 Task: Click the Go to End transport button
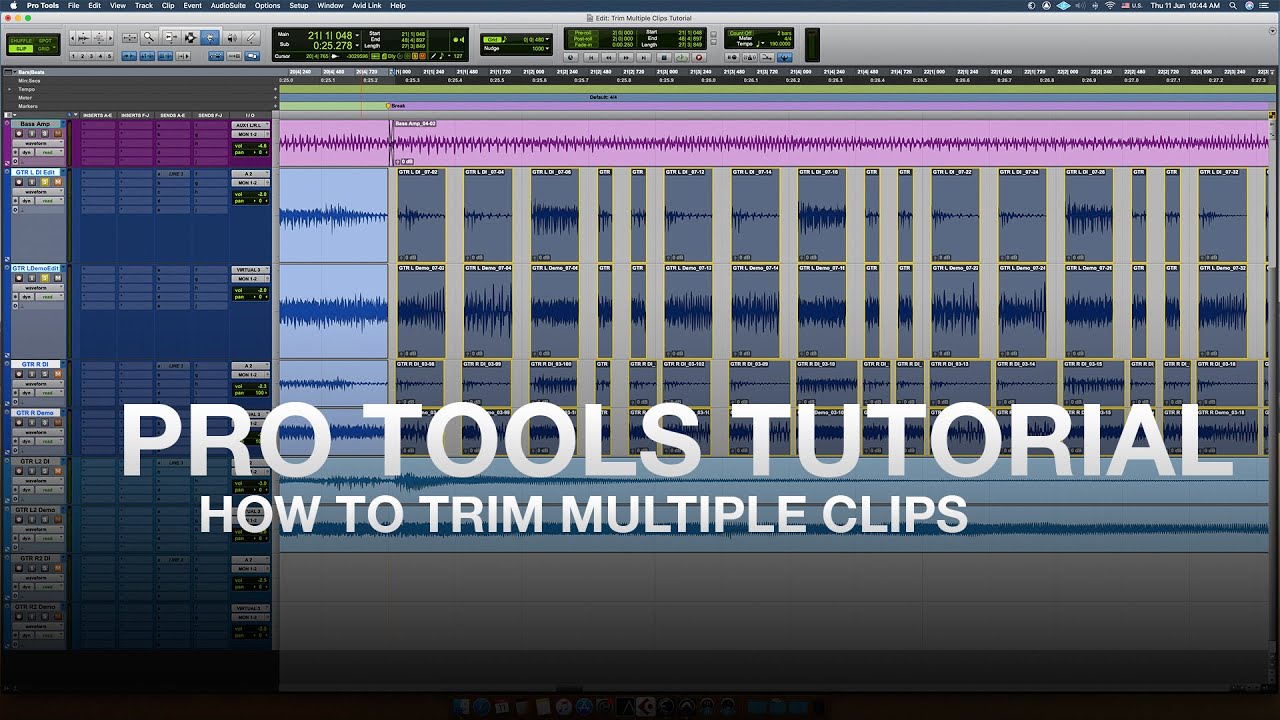point(644,58)
